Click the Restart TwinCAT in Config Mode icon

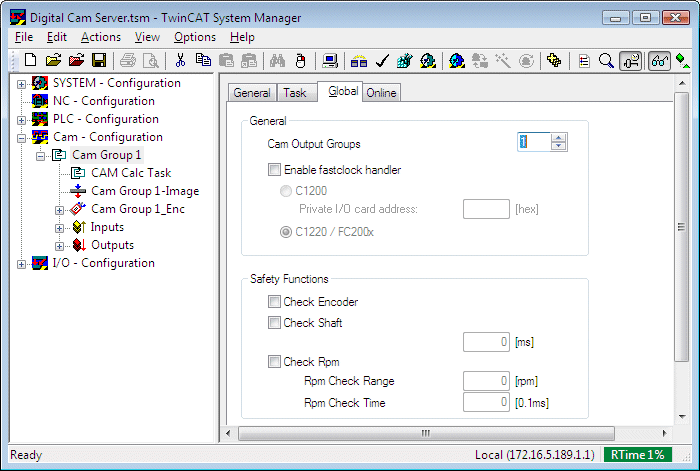coord(457,60)
